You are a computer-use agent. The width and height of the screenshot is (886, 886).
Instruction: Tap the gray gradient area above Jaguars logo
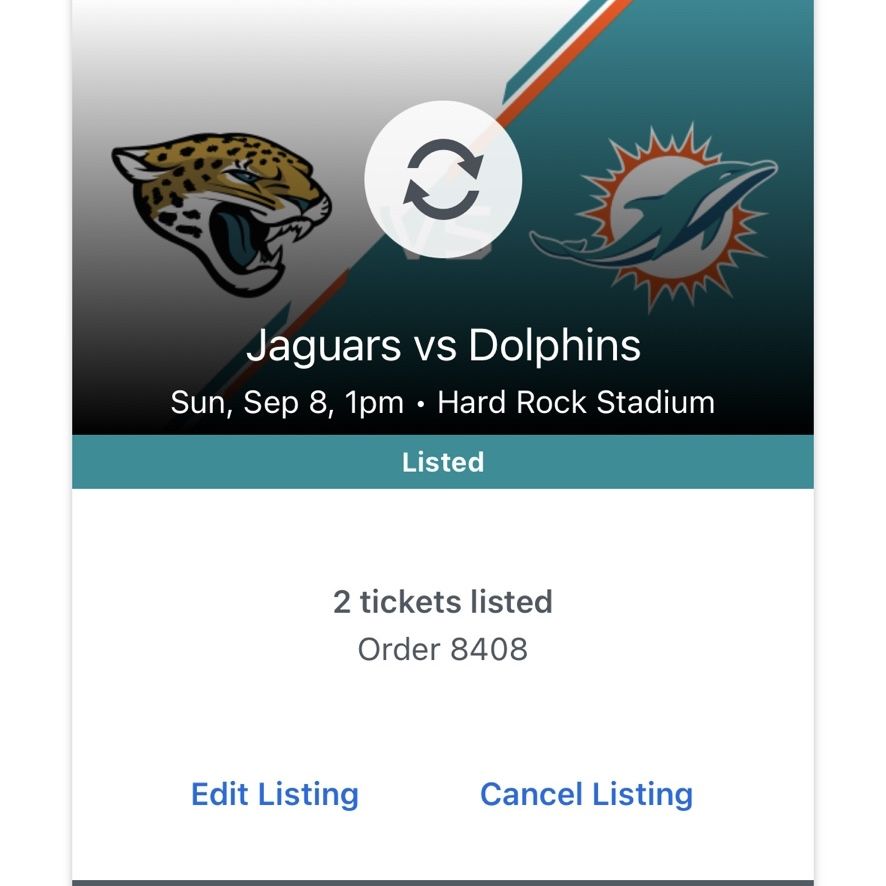(226, 62)
